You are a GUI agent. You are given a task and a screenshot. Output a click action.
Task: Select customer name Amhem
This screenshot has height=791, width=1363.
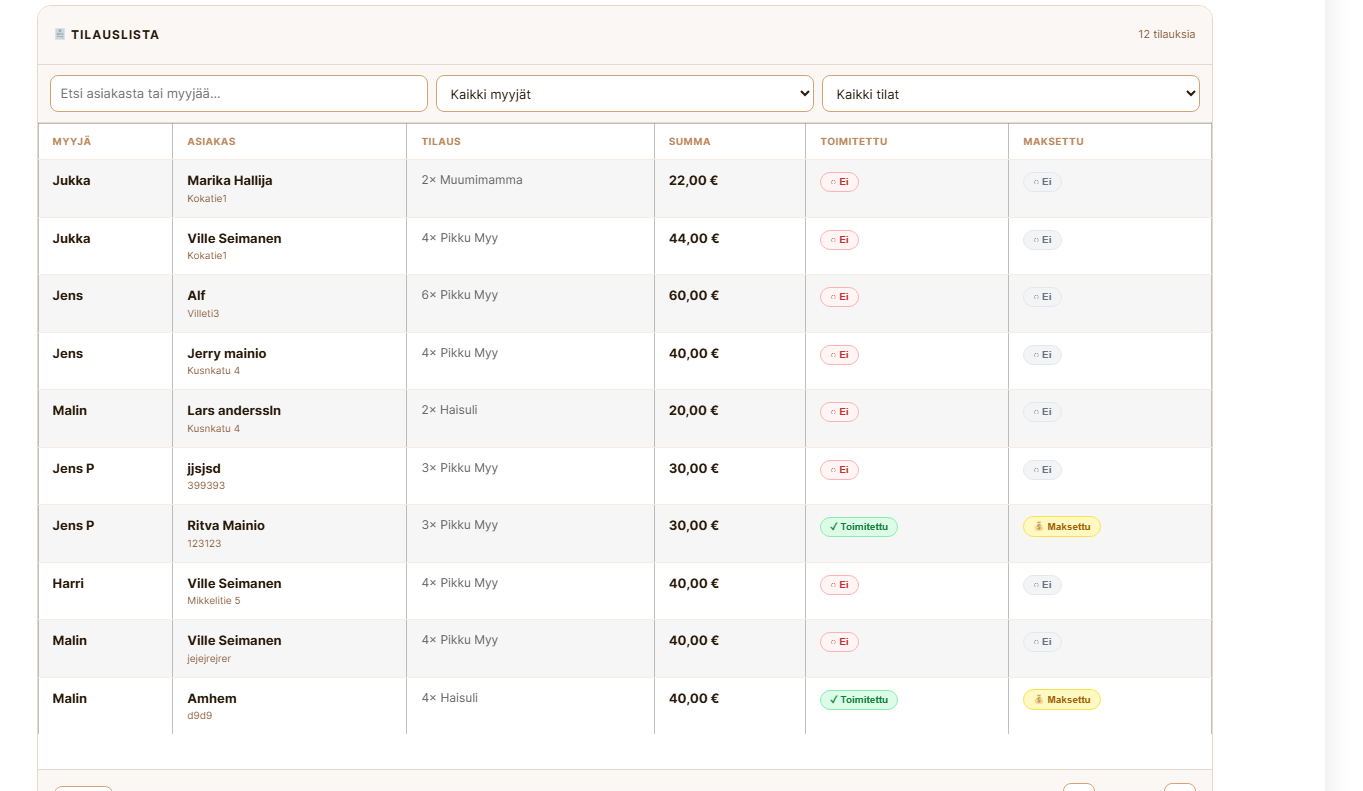pyautogui.click(x=212, y=699)
